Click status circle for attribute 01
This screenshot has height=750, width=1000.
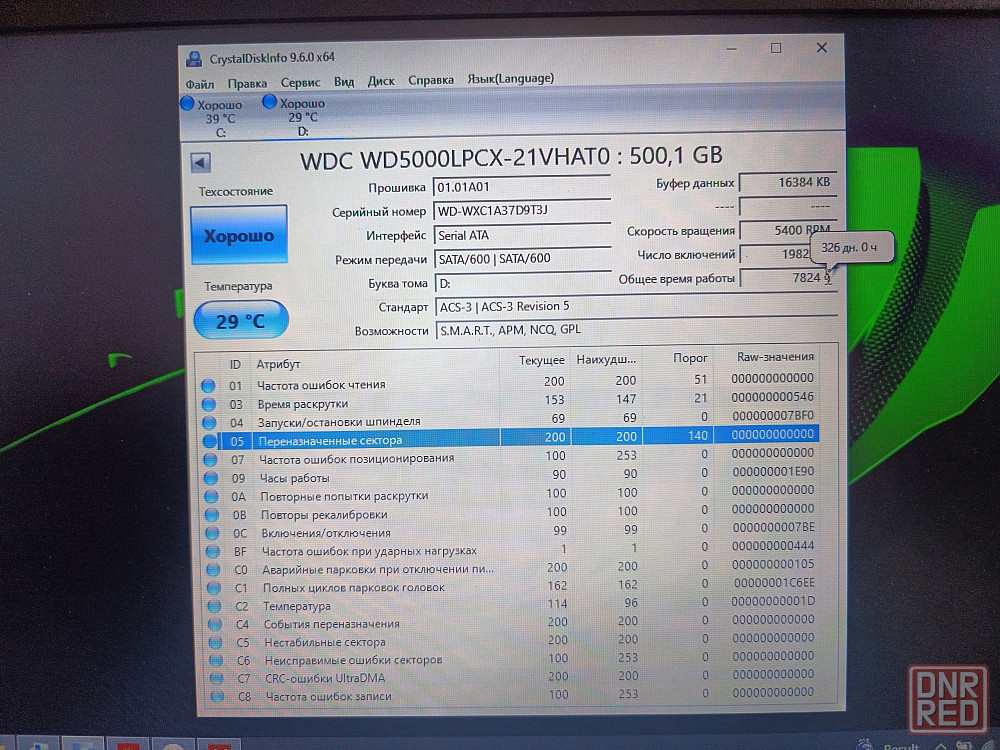click(x=208, y=385)
